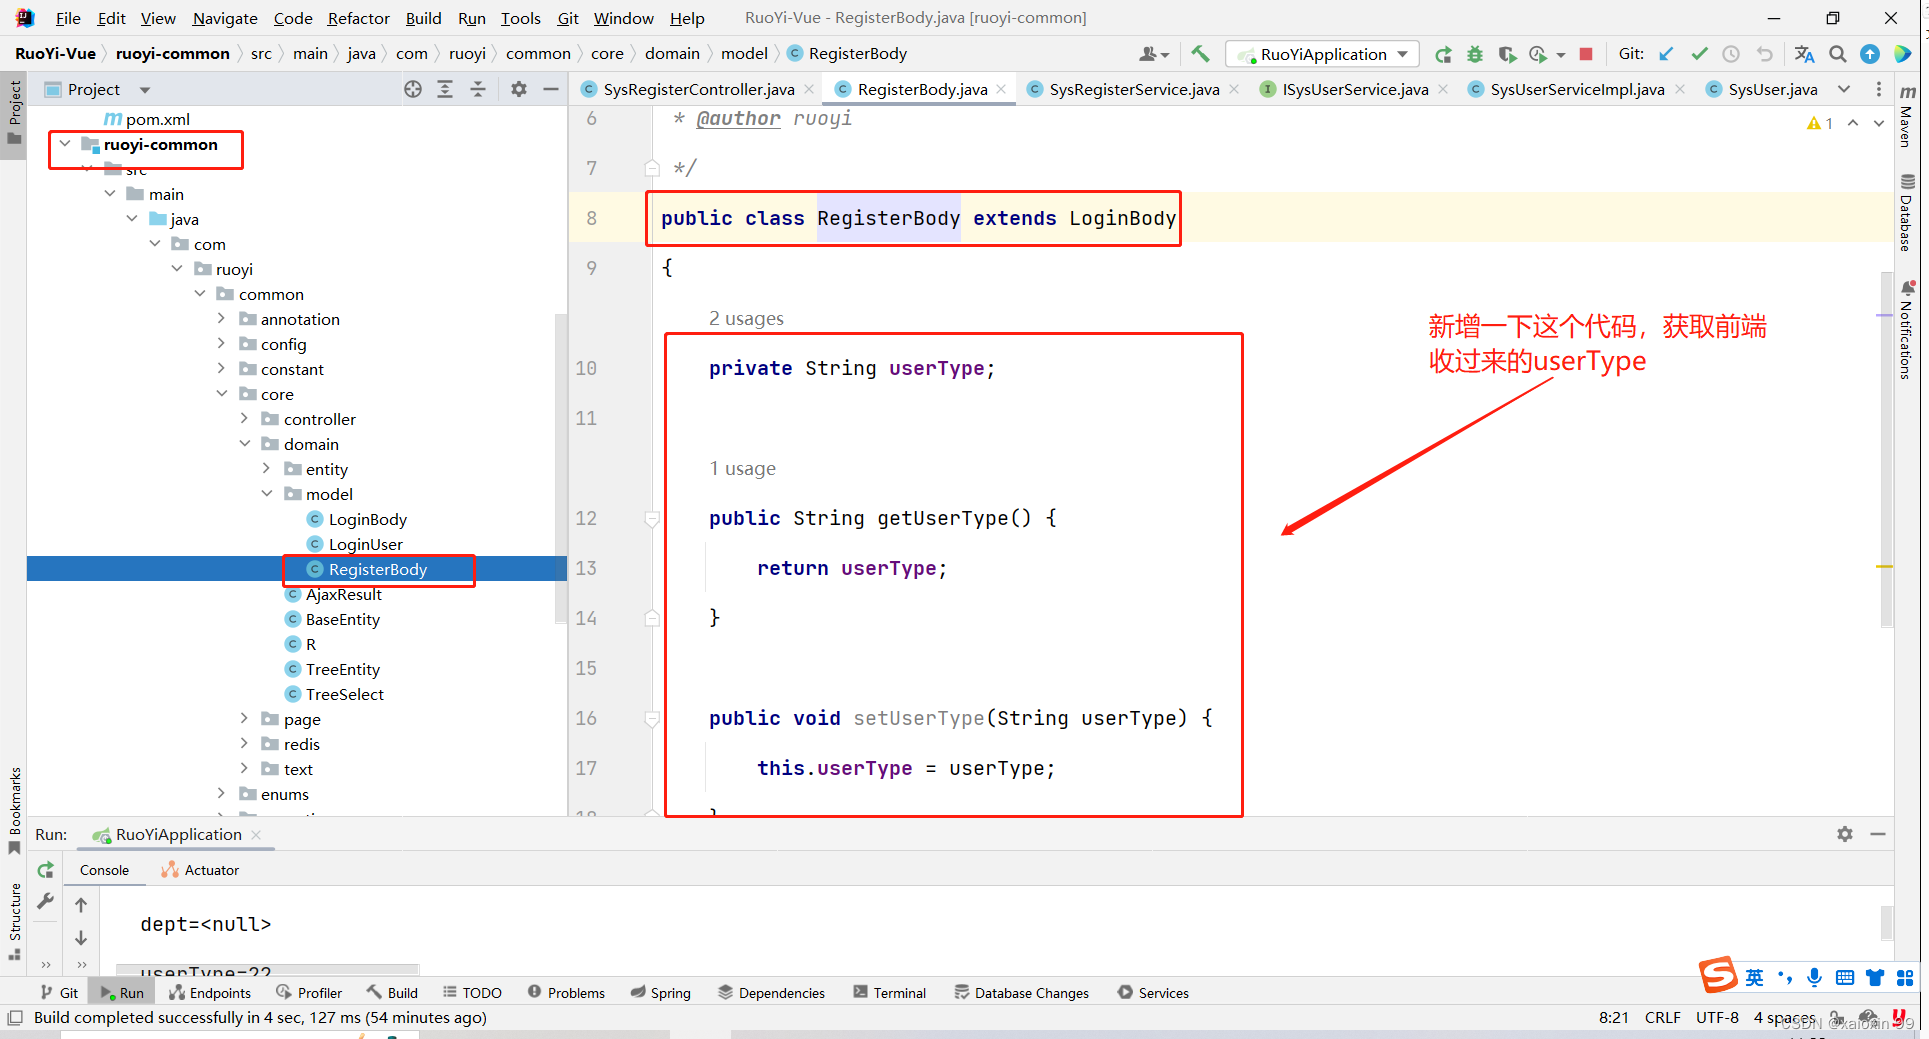
Task: Collapse the ruoyi-common module node
Action: [x=65, y=144]
